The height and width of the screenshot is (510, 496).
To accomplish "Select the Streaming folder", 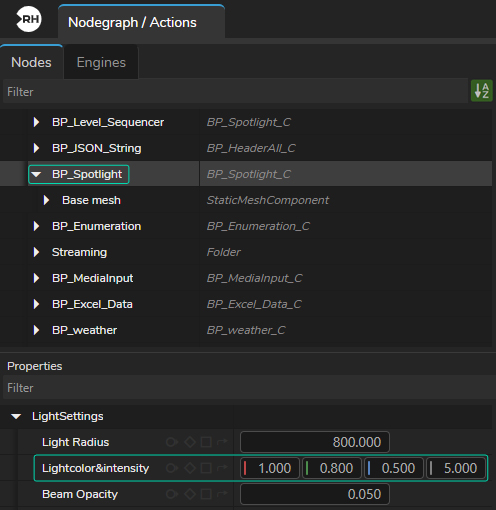I will pos(79,252).
